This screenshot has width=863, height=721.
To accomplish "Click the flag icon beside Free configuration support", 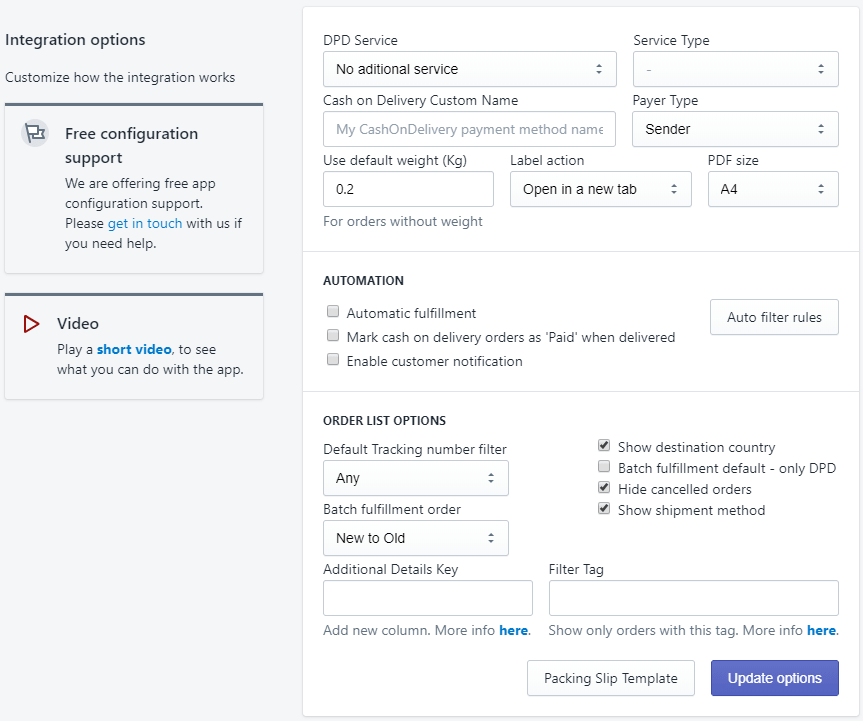I will coord(35,133).
